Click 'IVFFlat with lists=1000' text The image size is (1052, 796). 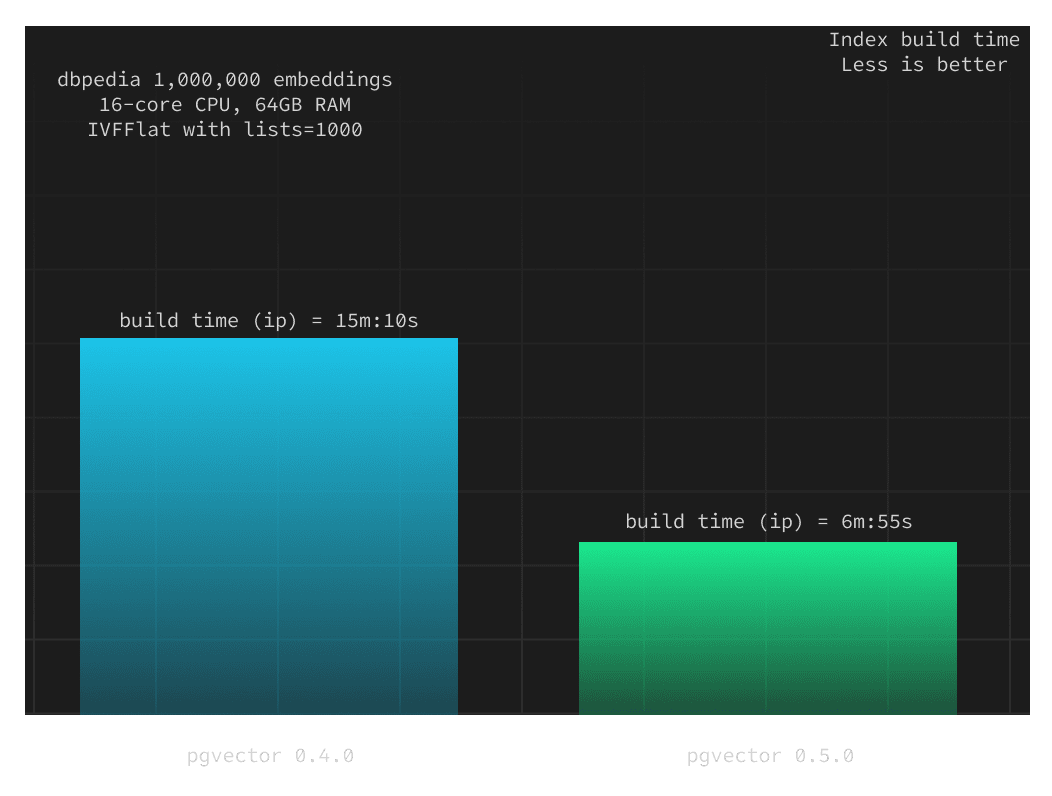[x=225, y=130]
